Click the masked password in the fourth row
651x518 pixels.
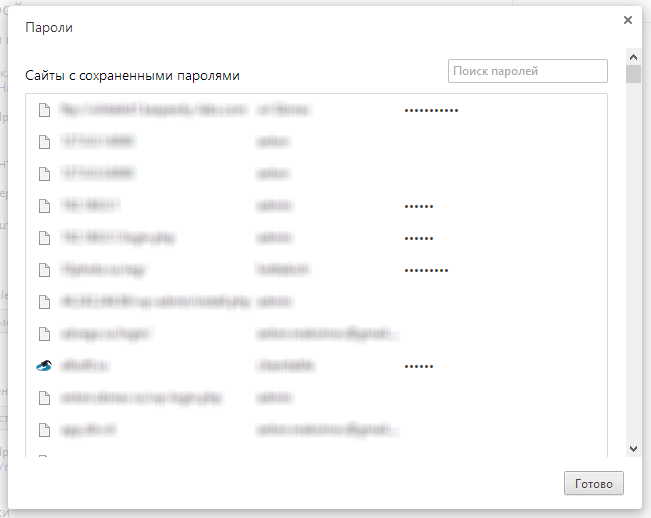(419, 206)
